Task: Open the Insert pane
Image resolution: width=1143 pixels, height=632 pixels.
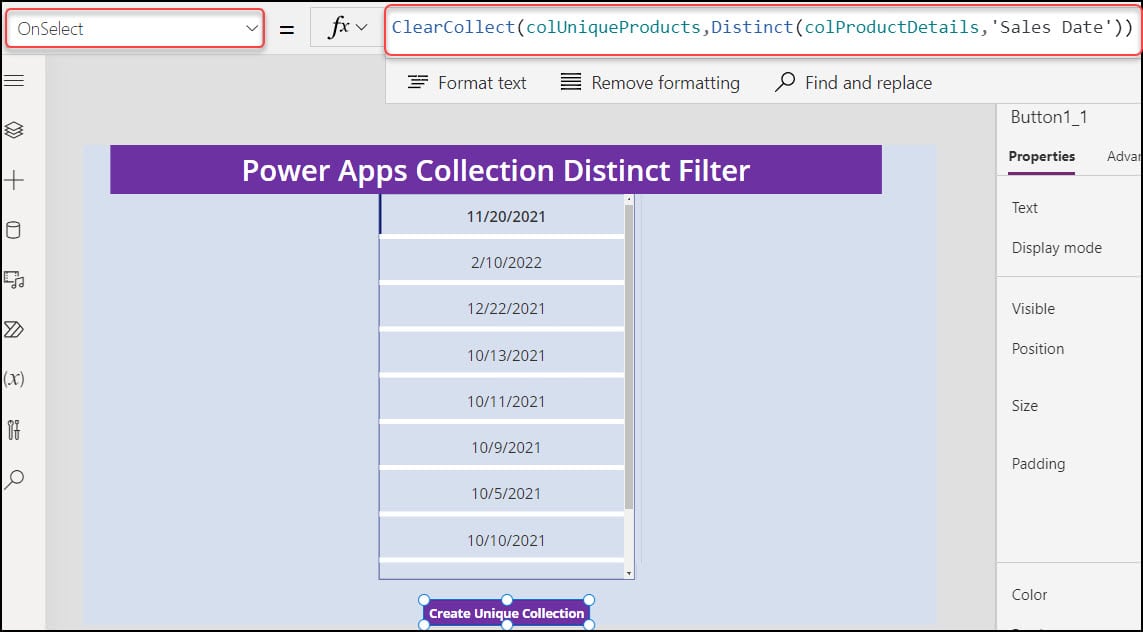Action: (14, 179)
